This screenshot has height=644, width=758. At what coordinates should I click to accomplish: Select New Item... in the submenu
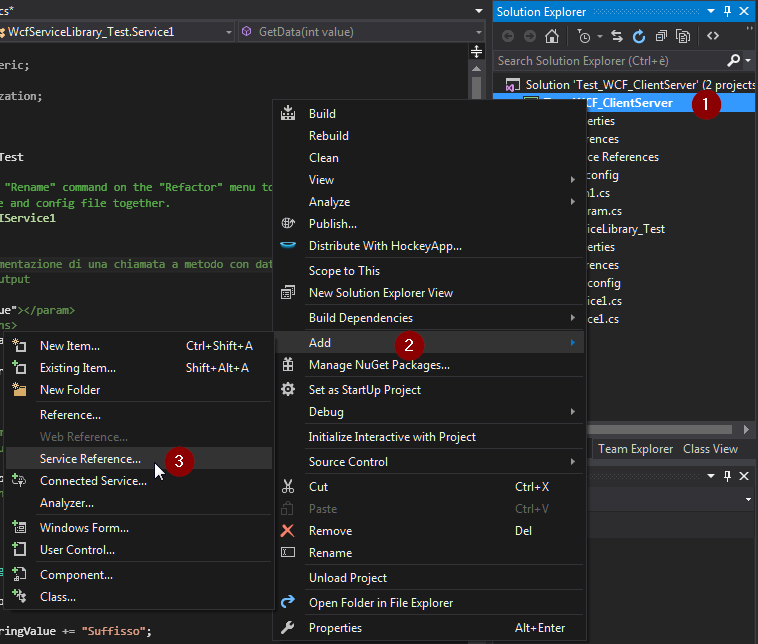point(69,346)
